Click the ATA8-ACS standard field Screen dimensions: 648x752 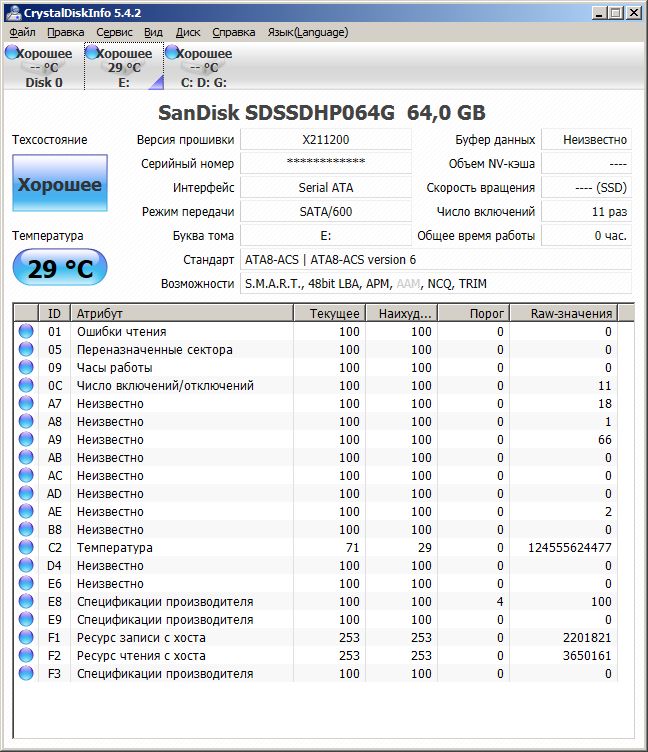436,259
